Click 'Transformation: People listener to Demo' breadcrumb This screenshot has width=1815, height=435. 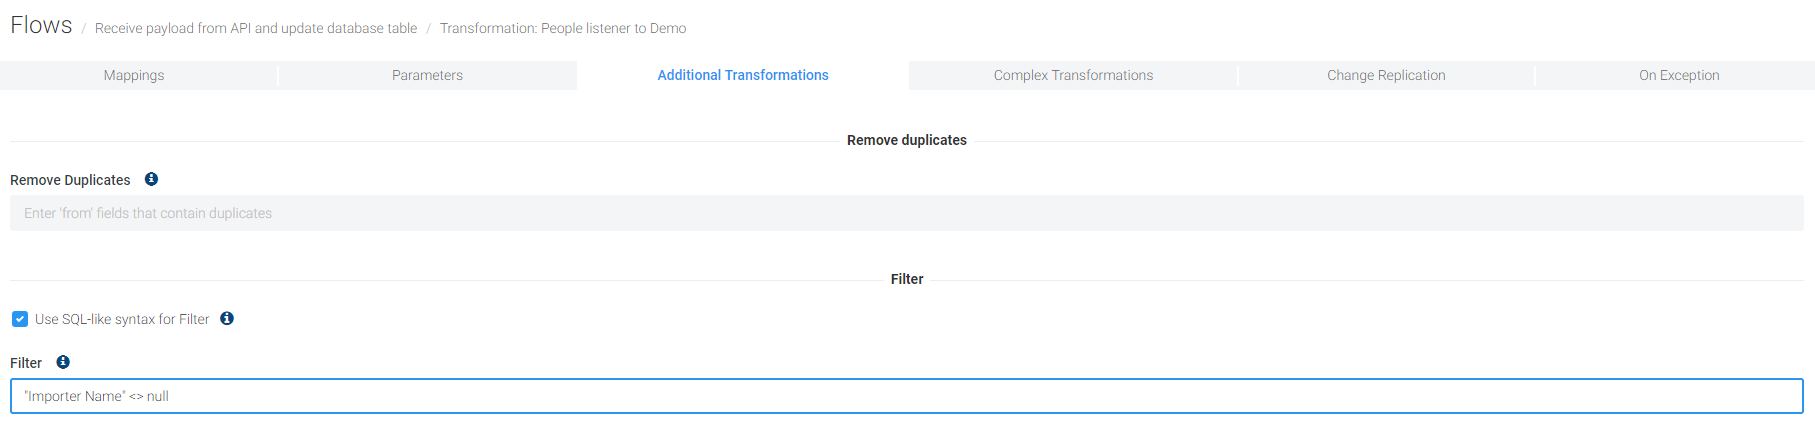click(x=563, y=28)
